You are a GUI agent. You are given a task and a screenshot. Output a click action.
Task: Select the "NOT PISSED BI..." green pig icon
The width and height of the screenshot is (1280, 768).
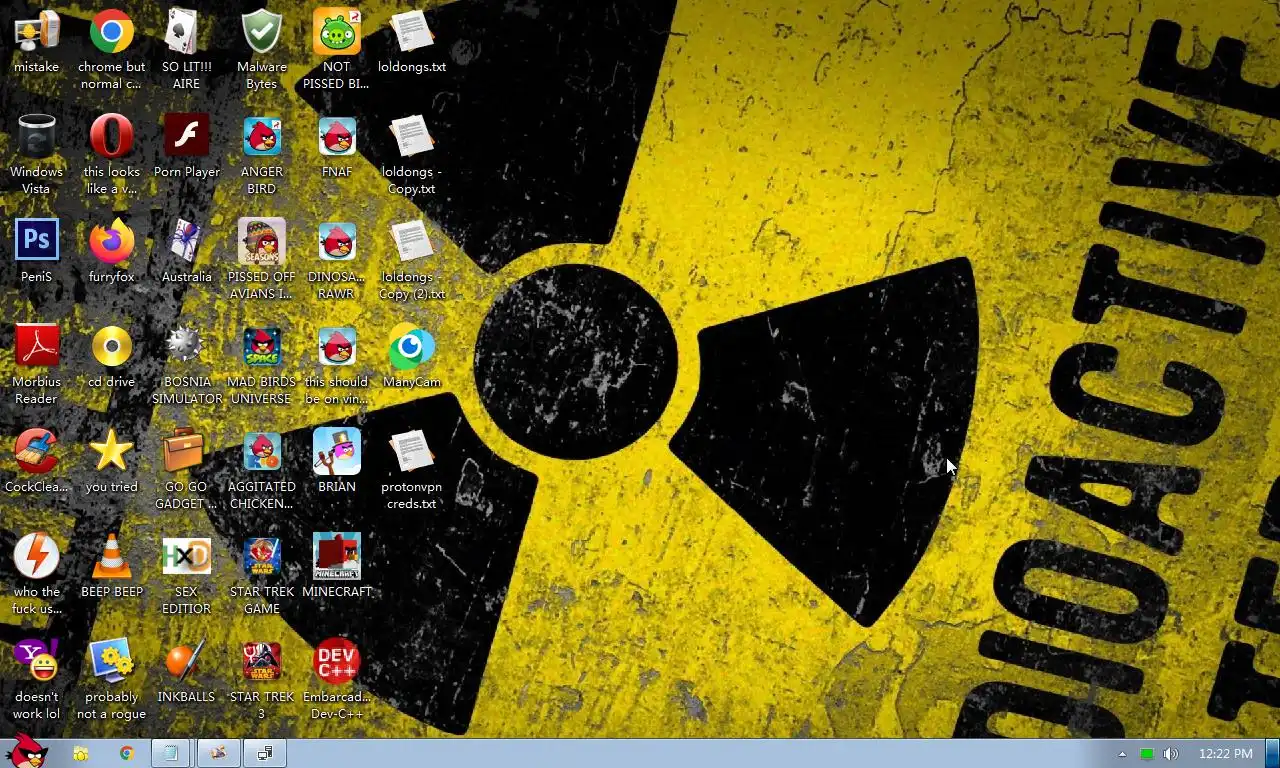[x=336, y=50]
